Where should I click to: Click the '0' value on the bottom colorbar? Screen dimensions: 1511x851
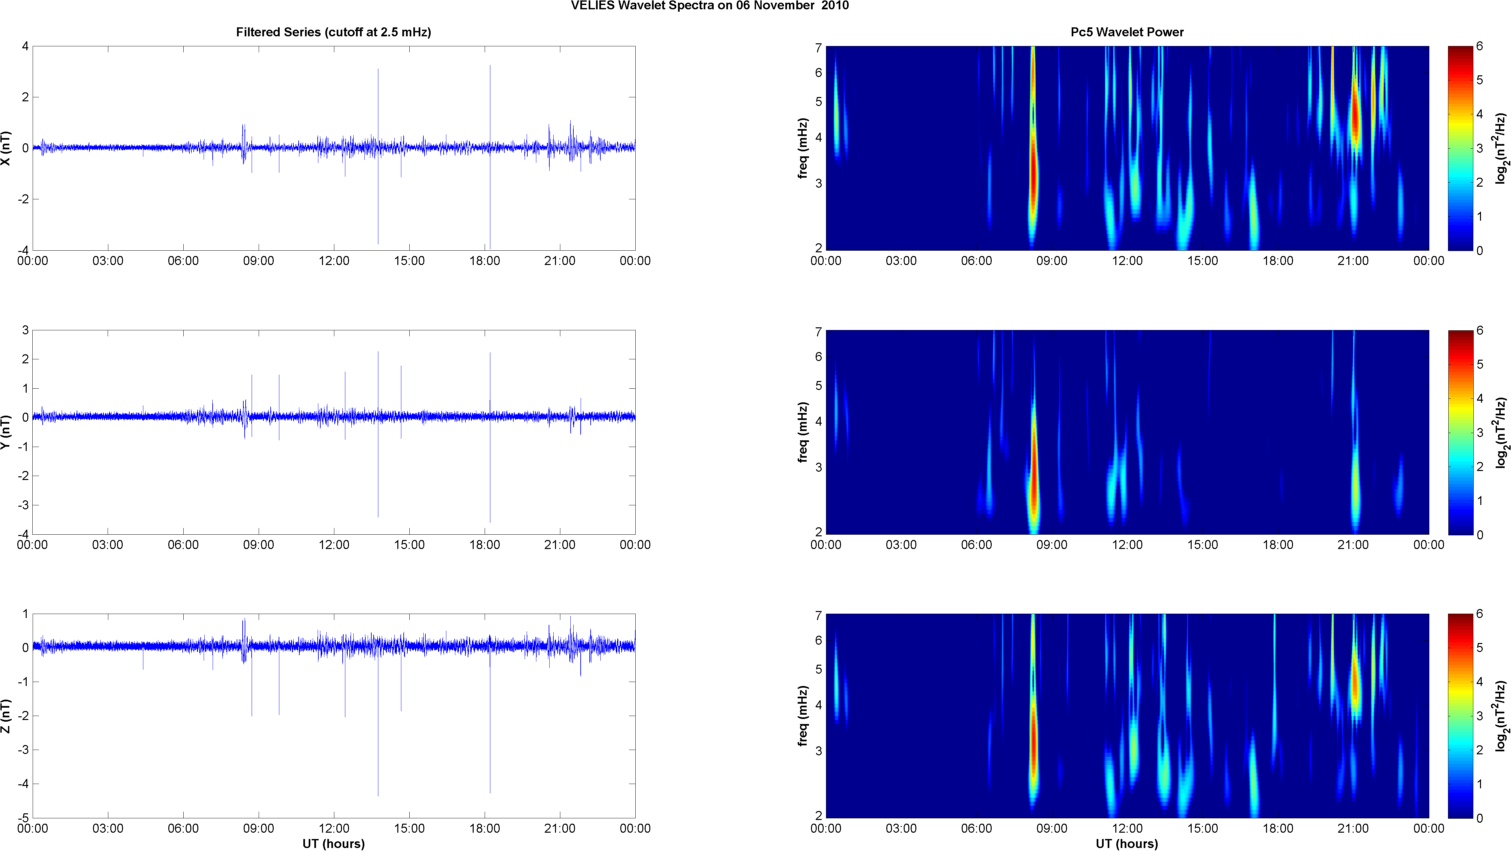tap(1480, 818)
